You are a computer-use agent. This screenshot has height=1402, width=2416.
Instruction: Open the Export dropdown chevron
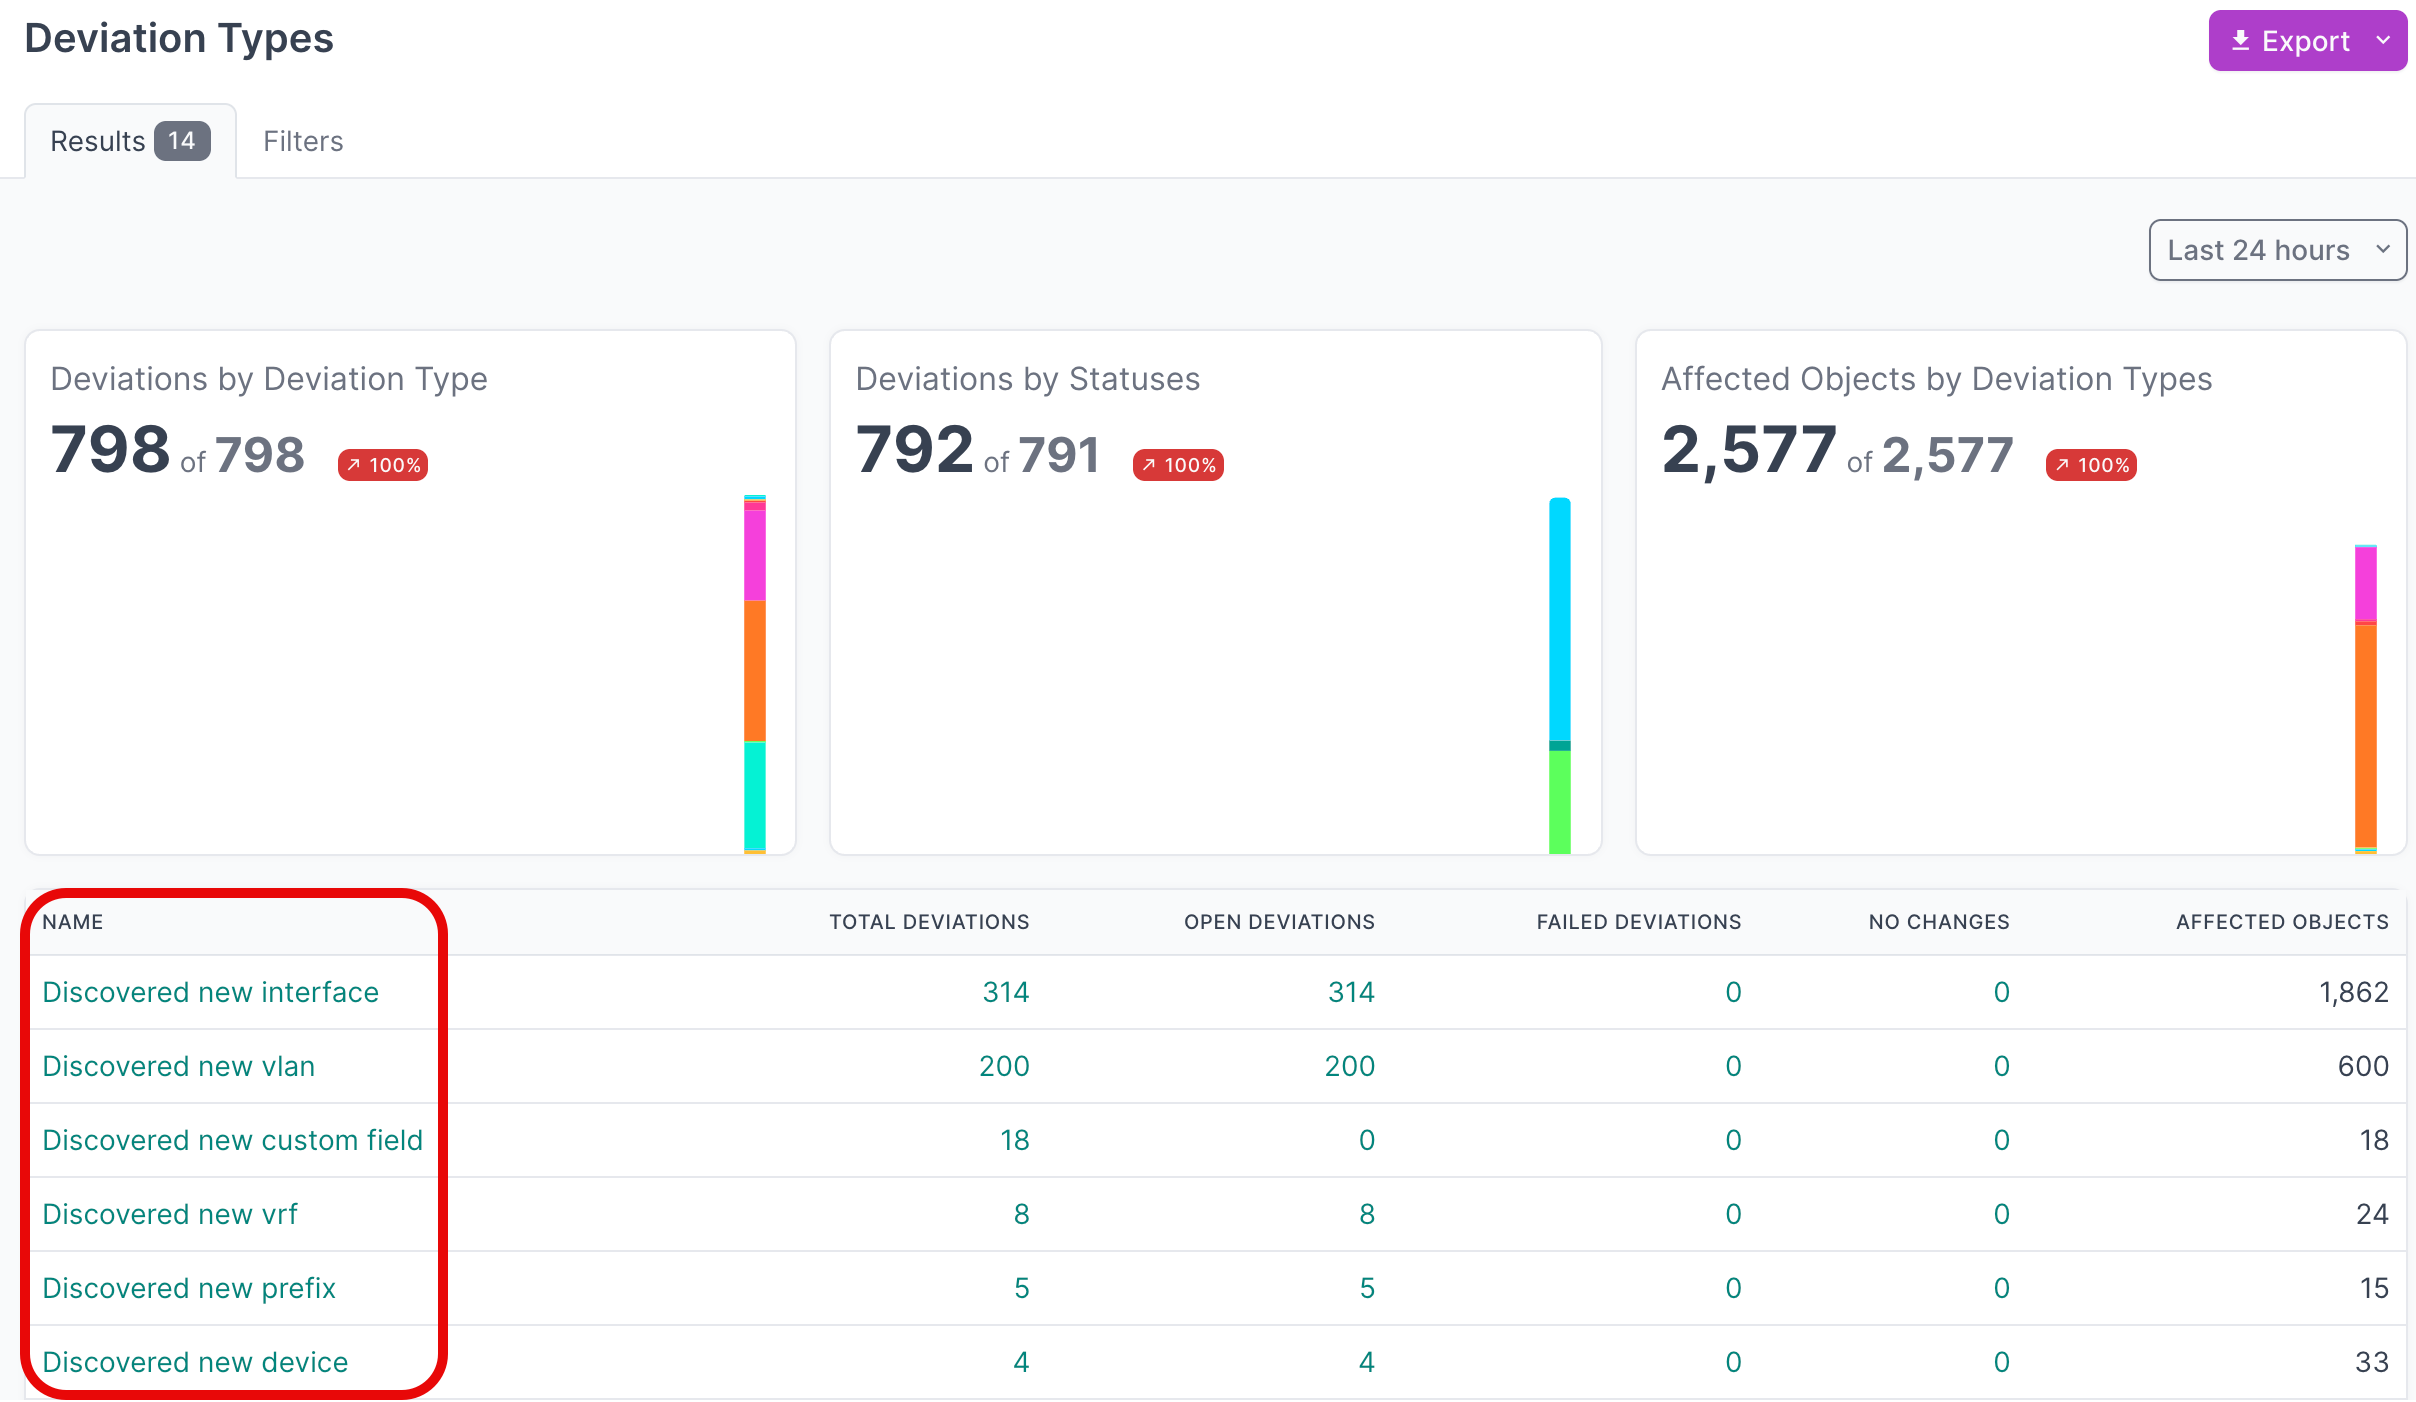point(2383,41)
